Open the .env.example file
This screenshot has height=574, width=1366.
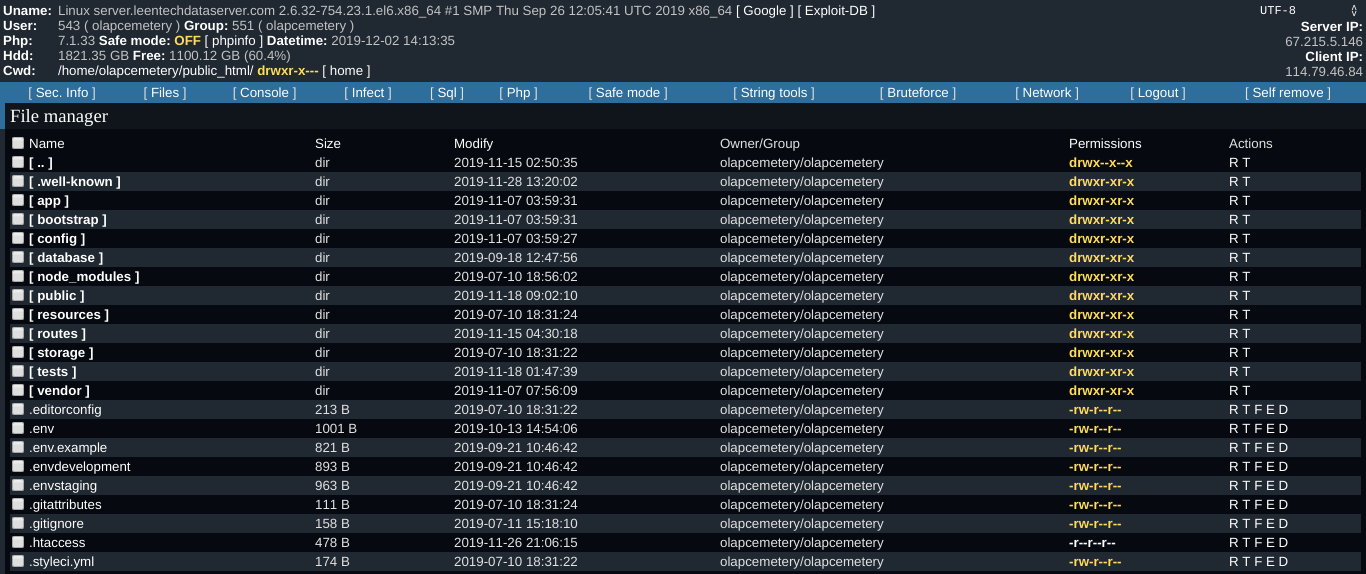(x=68, y=447)
